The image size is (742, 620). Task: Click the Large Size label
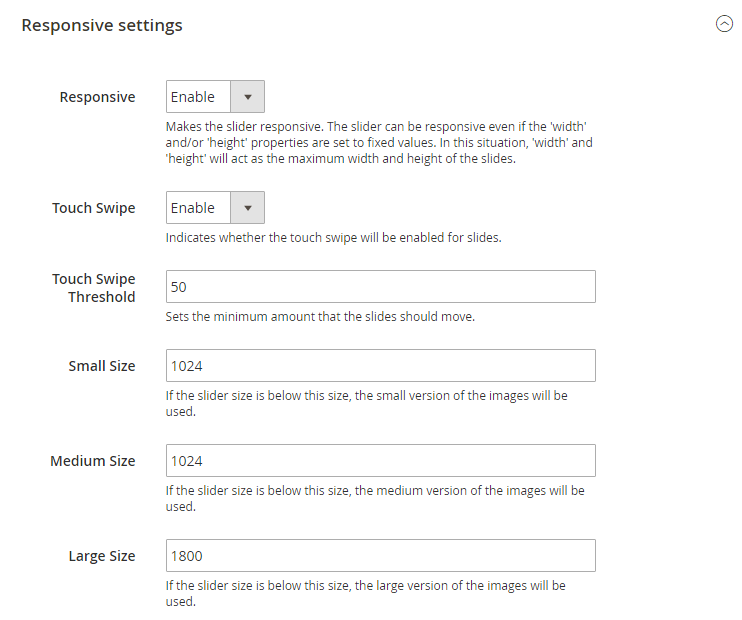[102, 556]
